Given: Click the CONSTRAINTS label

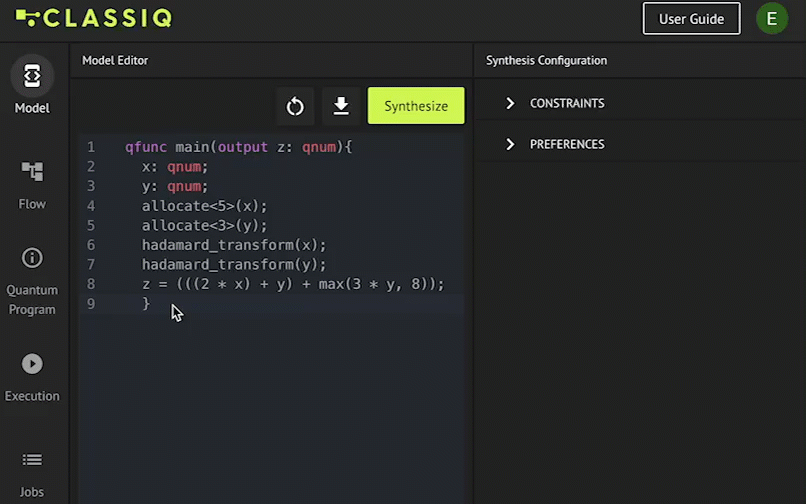Looking at the screenshot, I should coord(567,103).
